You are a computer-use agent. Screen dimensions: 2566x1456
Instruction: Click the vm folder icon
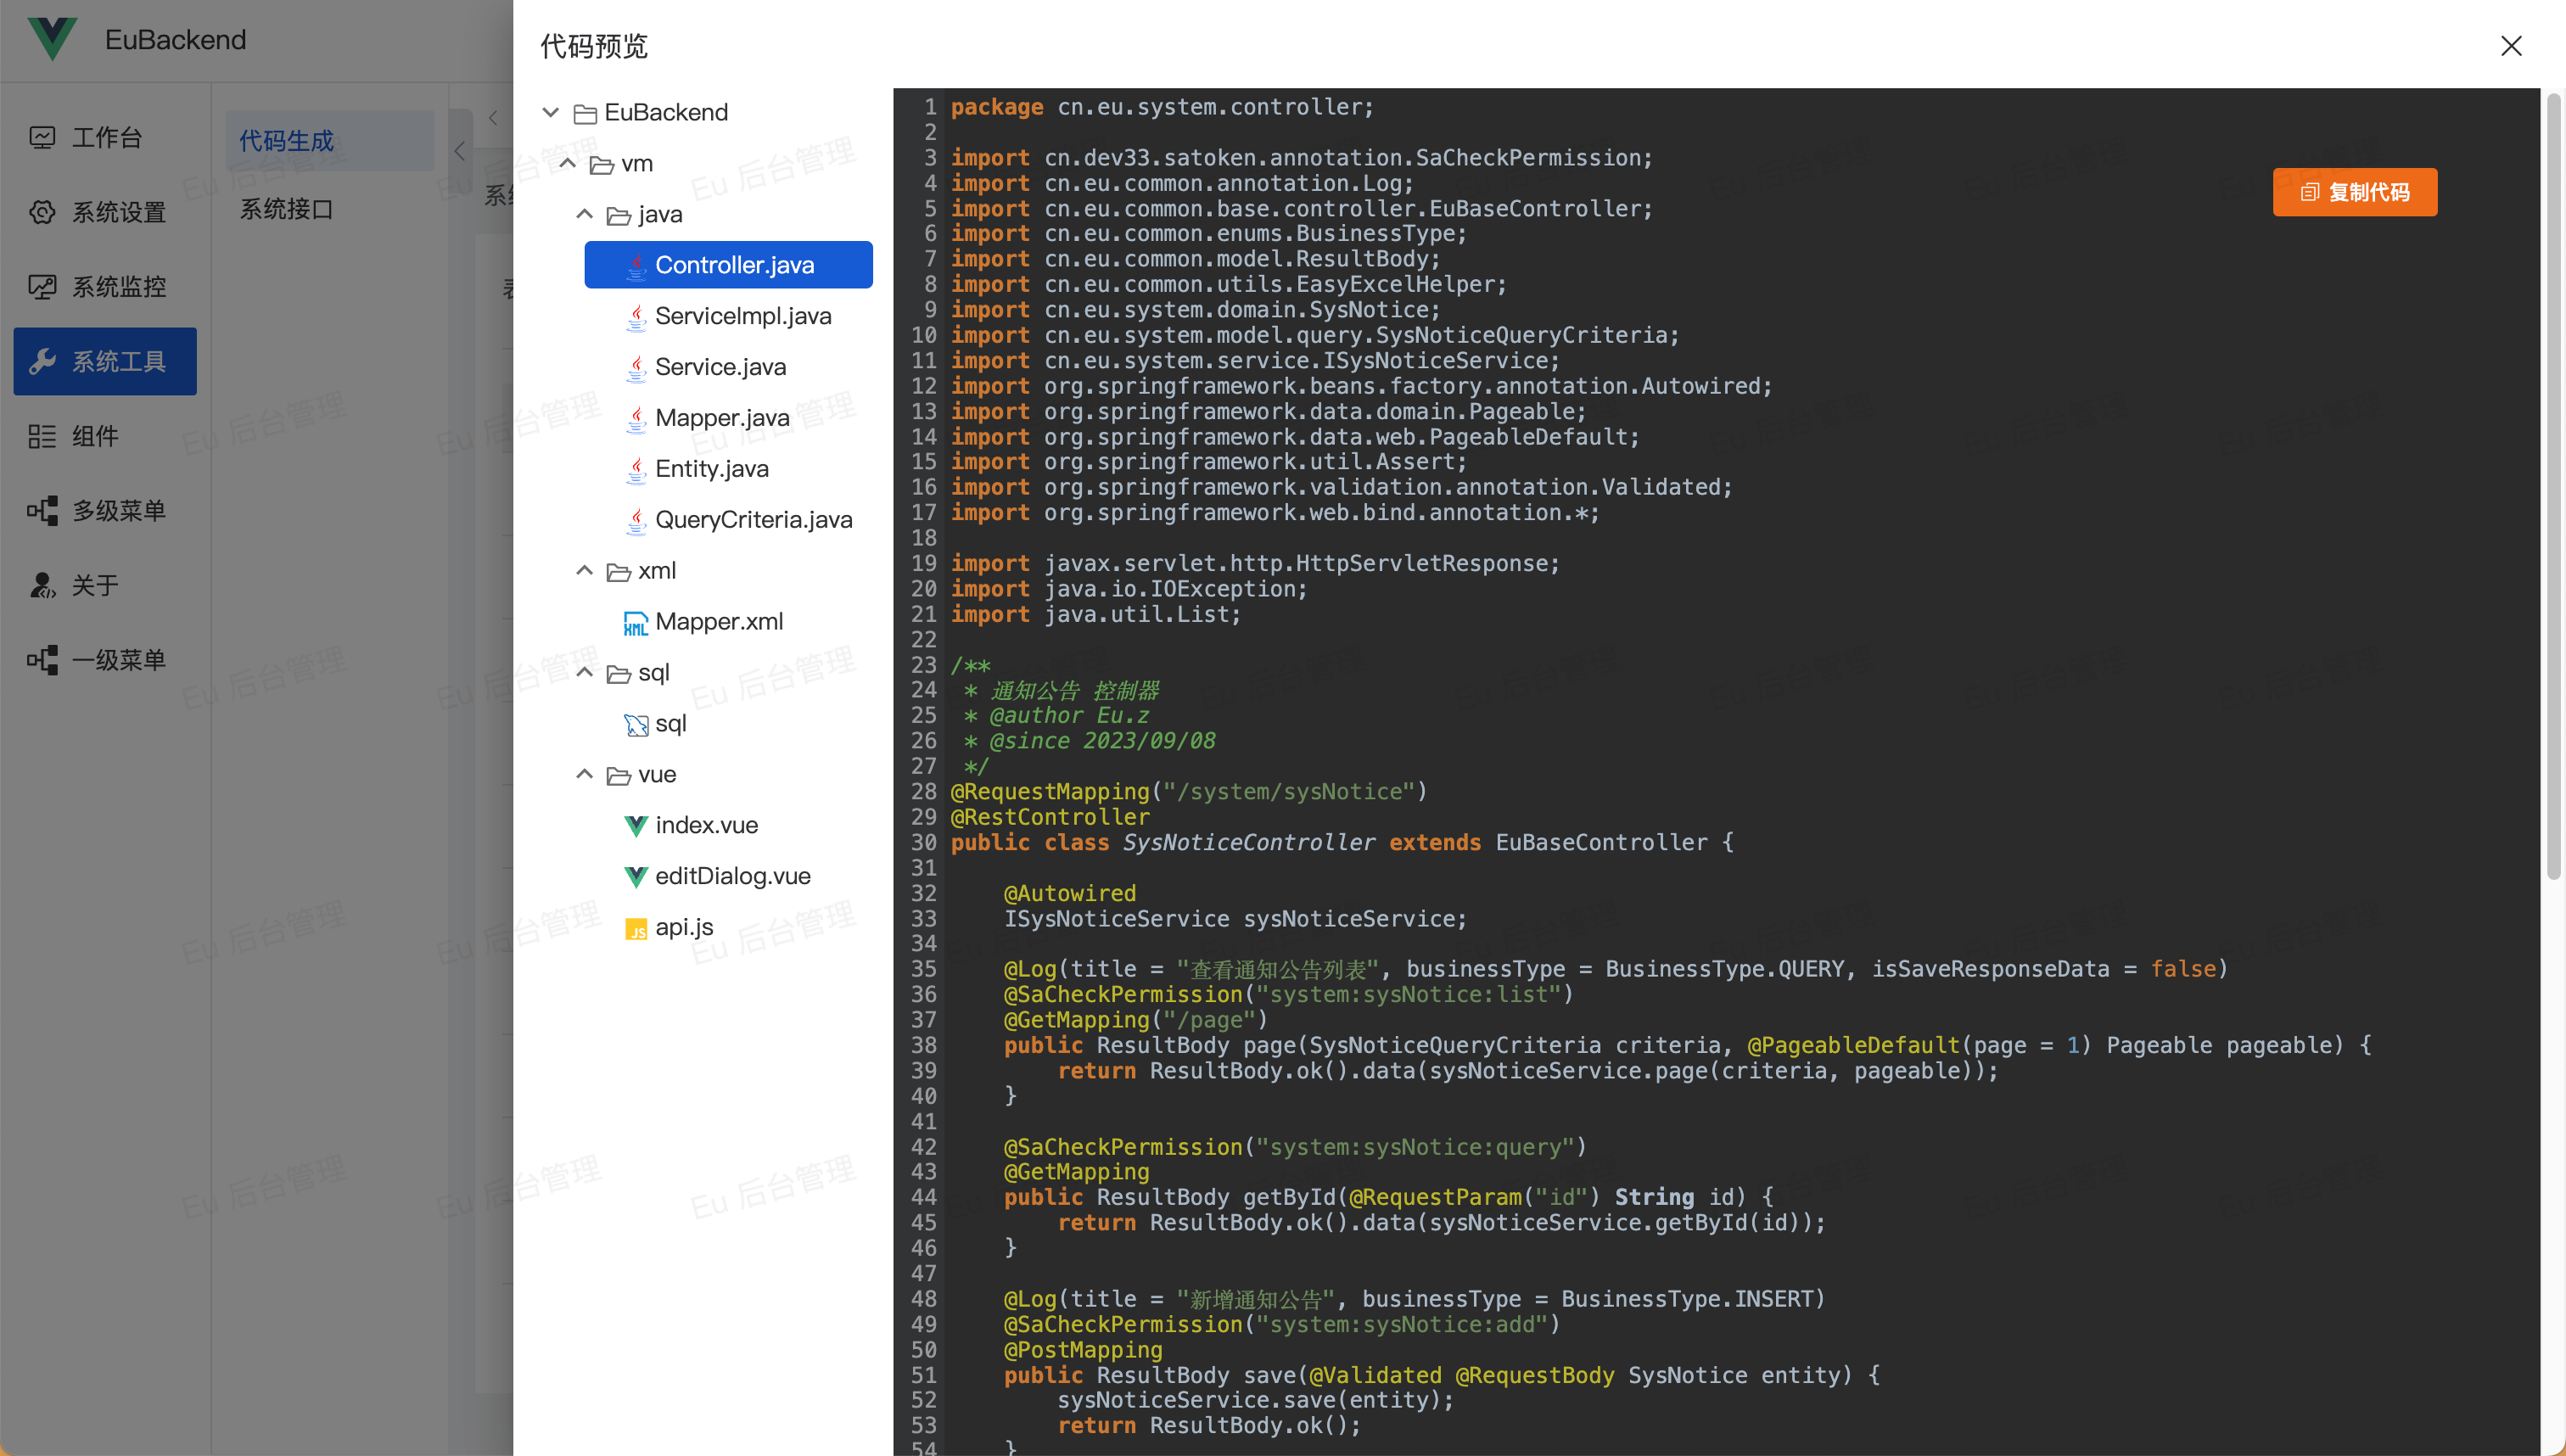tap(602, 164)
